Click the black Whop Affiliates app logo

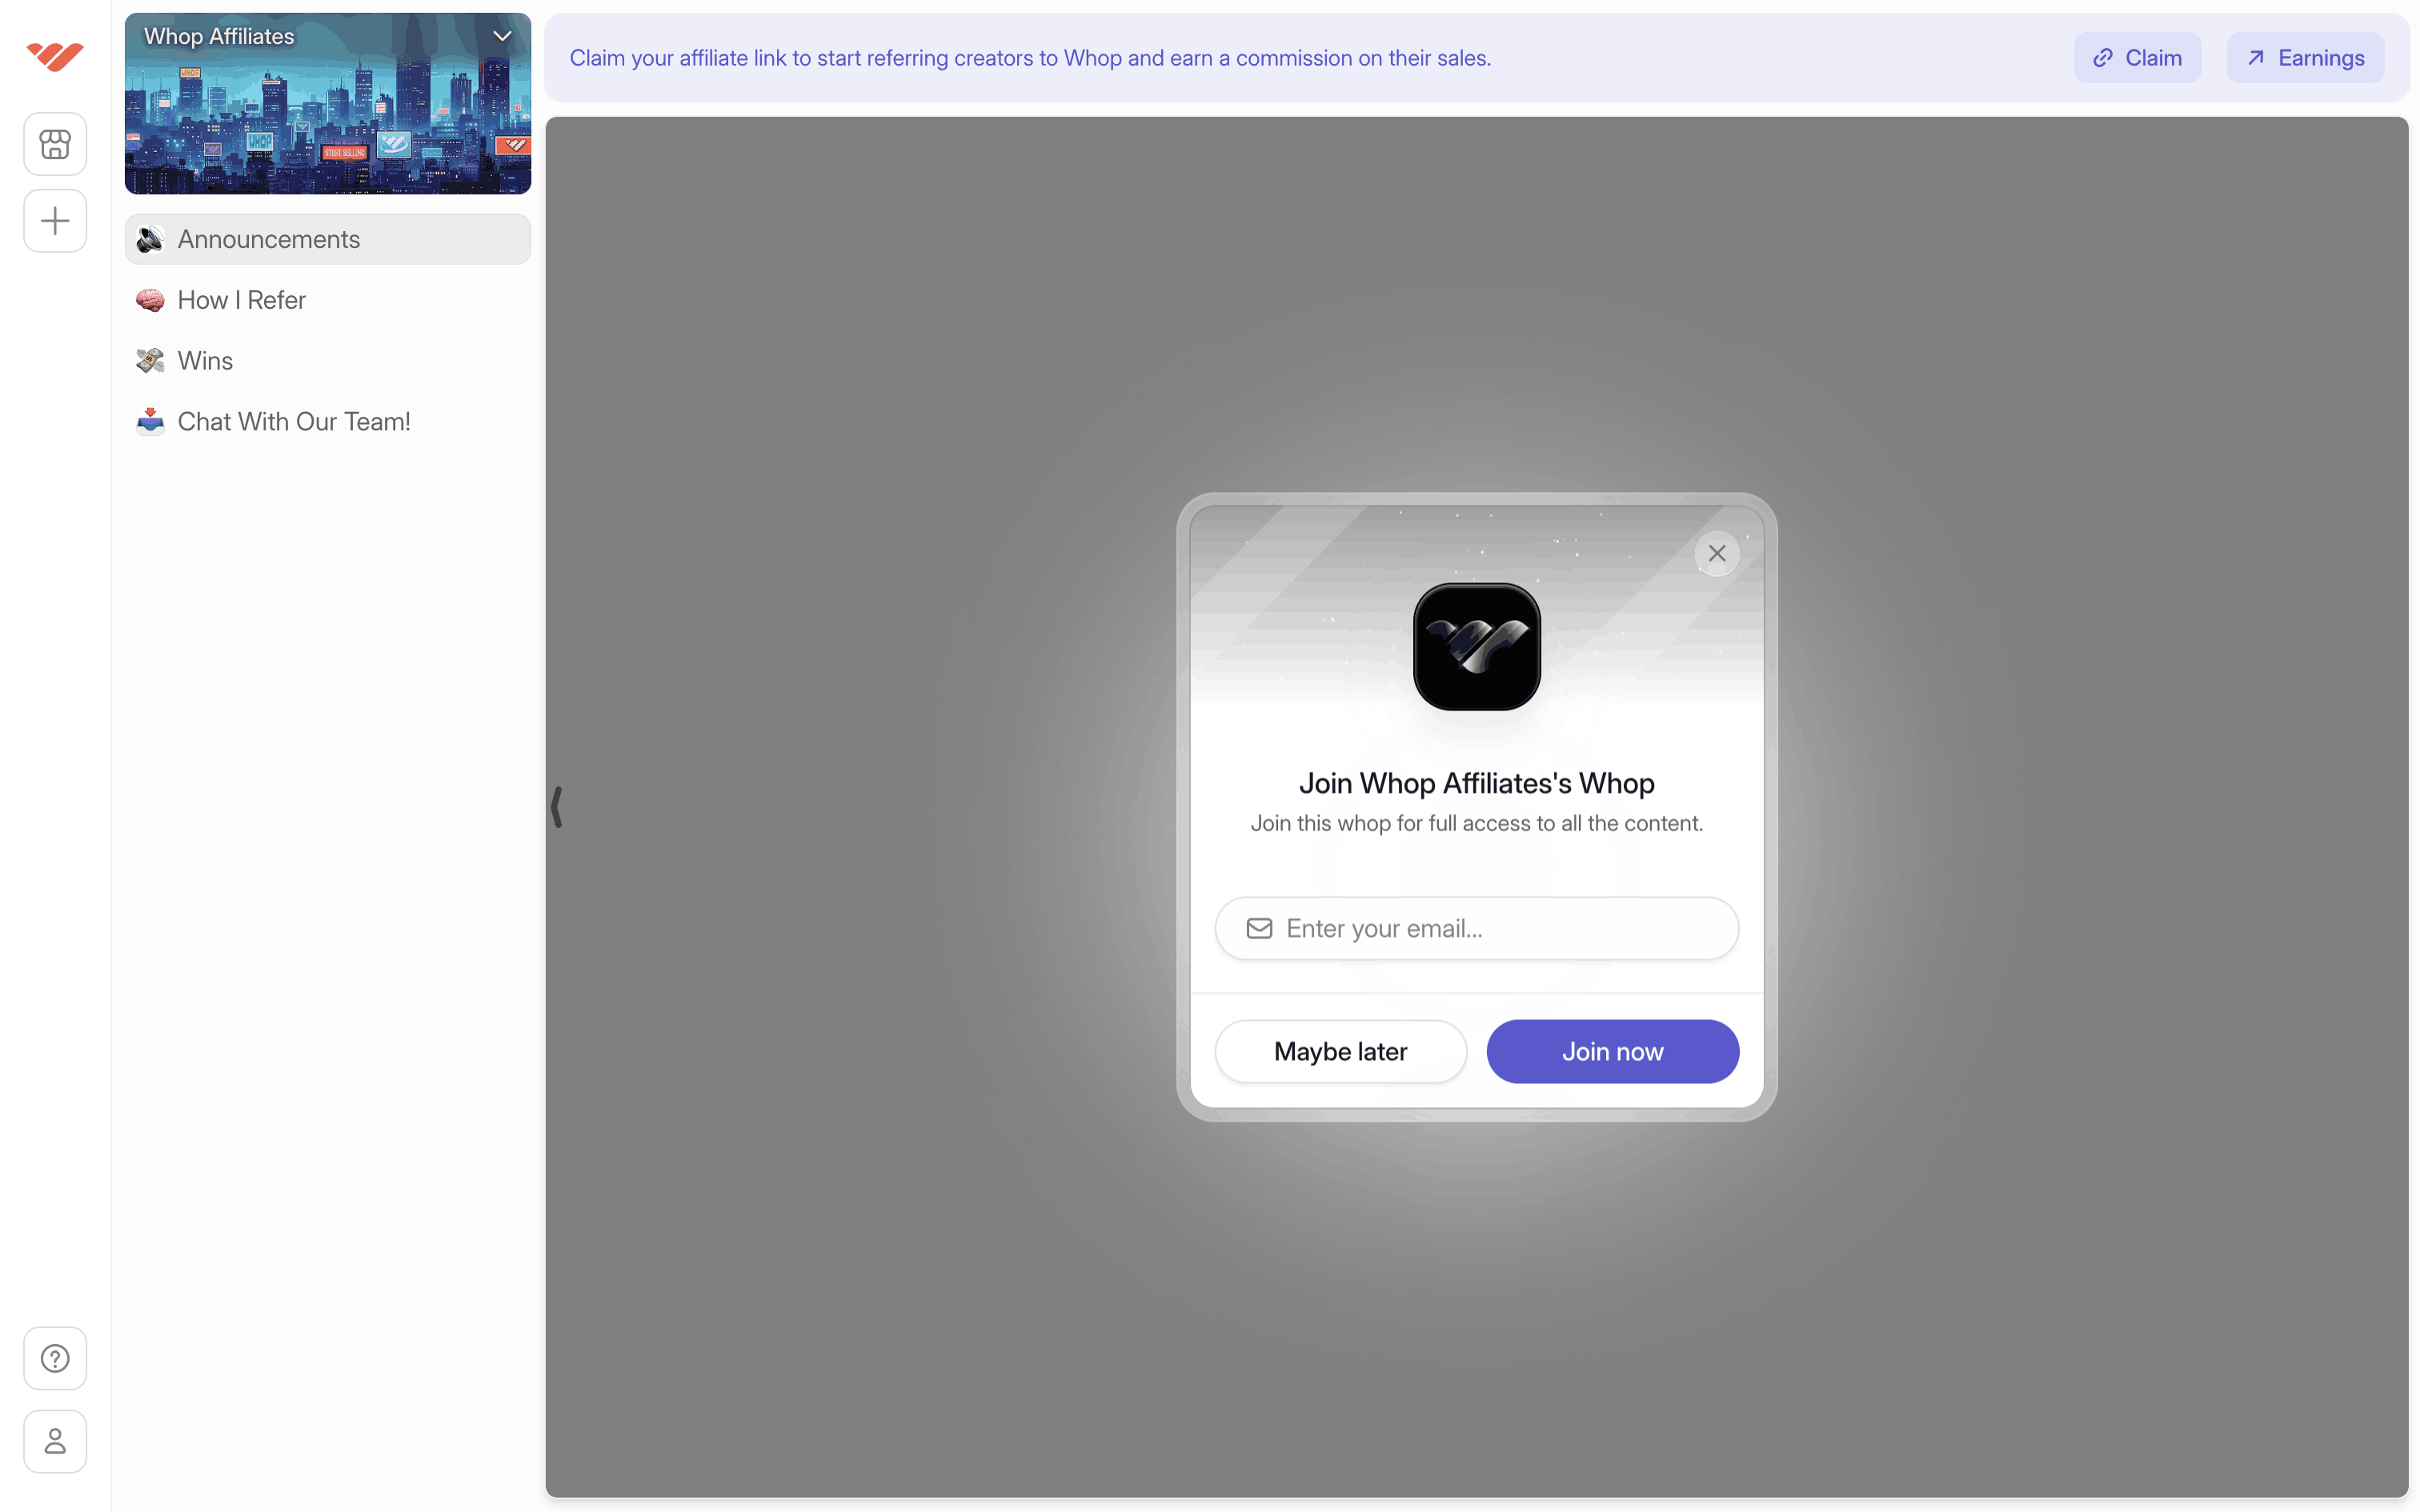coord(1476,647)
